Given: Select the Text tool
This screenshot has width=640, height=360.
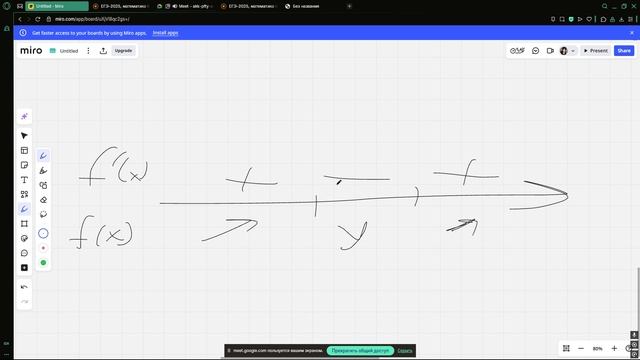Looking at the screenshot, I should (24, 180).
